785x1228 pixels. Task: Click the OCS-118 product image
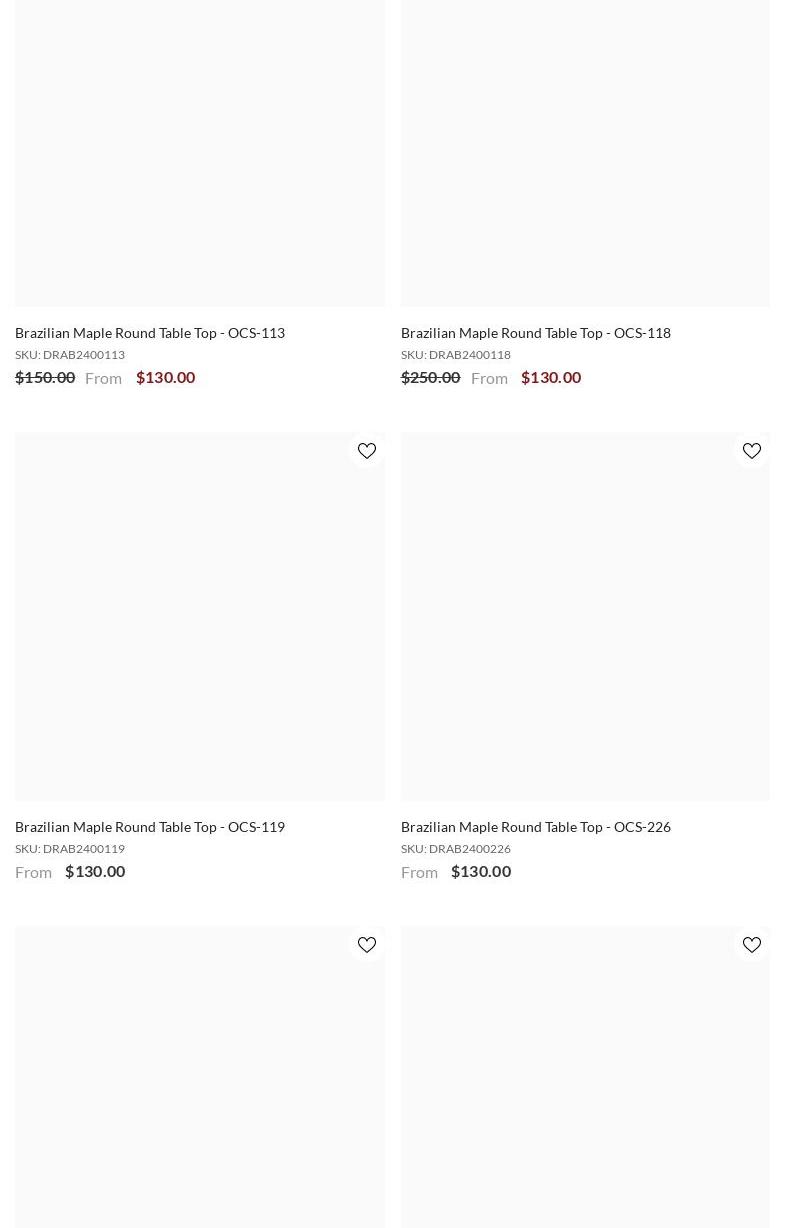585,150
